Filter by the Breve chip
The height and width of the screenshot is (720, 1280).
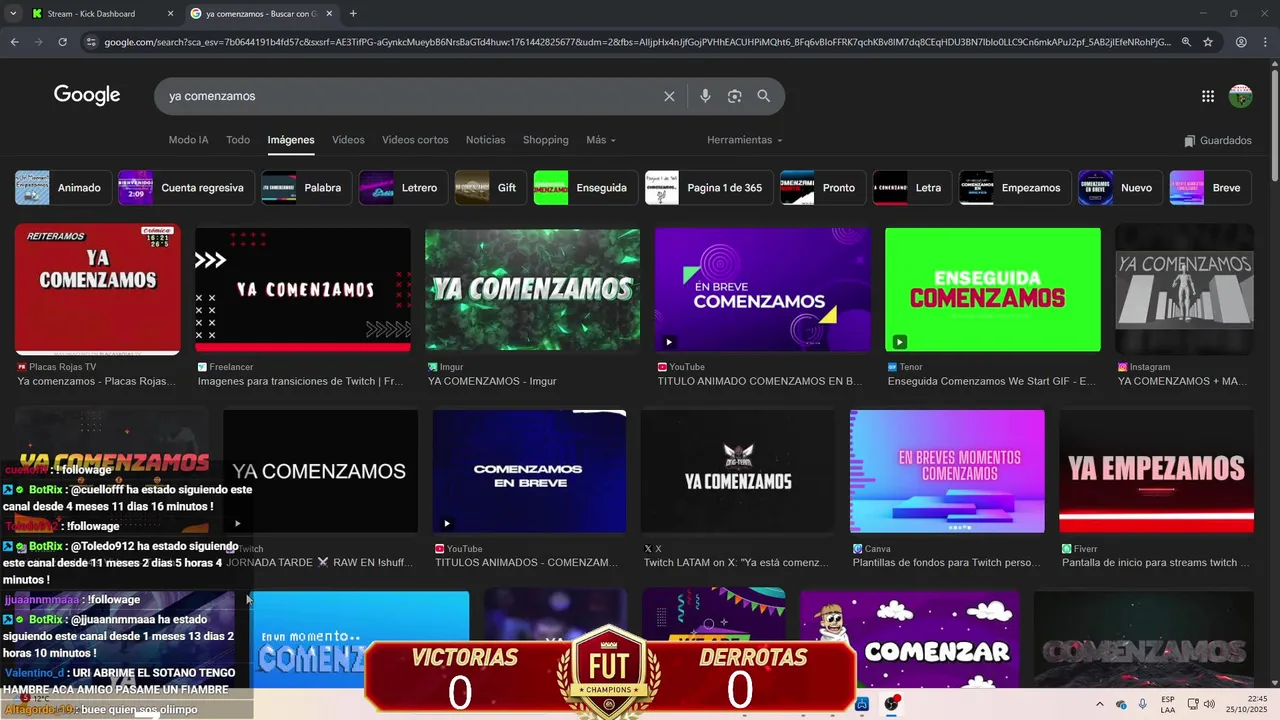click(x=1210, y=188)
